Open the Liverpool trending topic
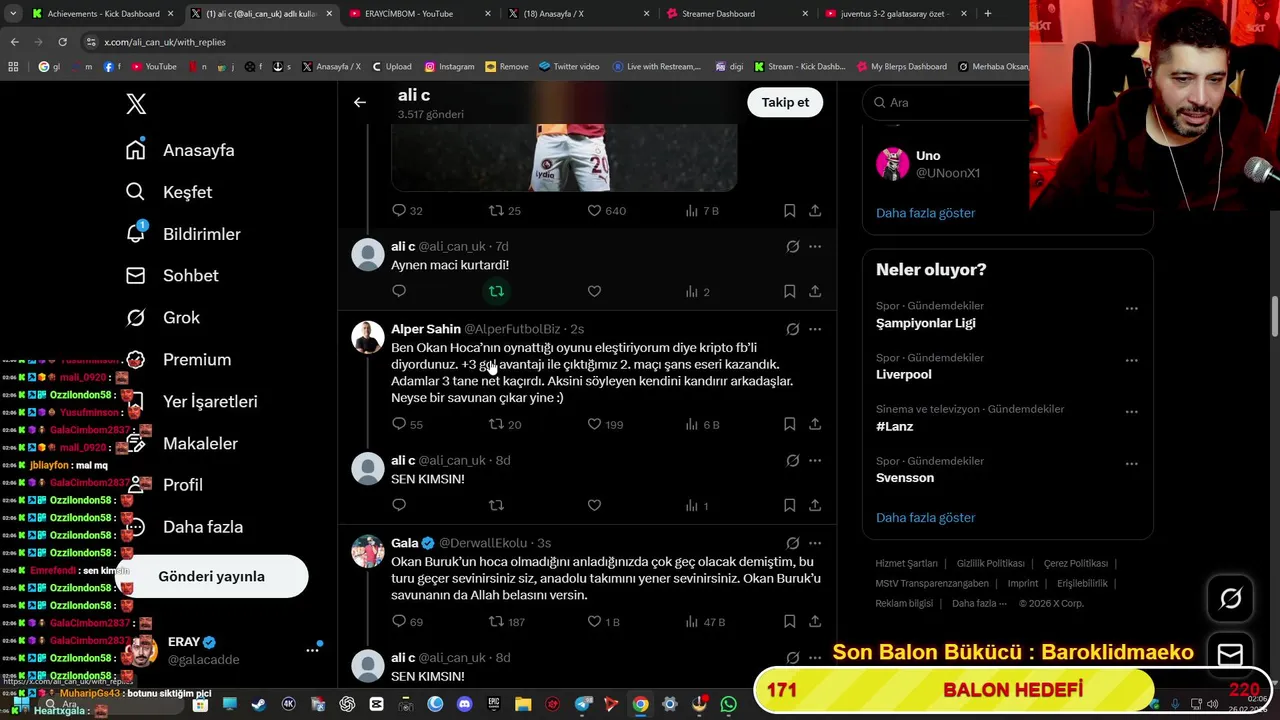The height and width of the screenshot is (720, 1280). tap(904, 375)
